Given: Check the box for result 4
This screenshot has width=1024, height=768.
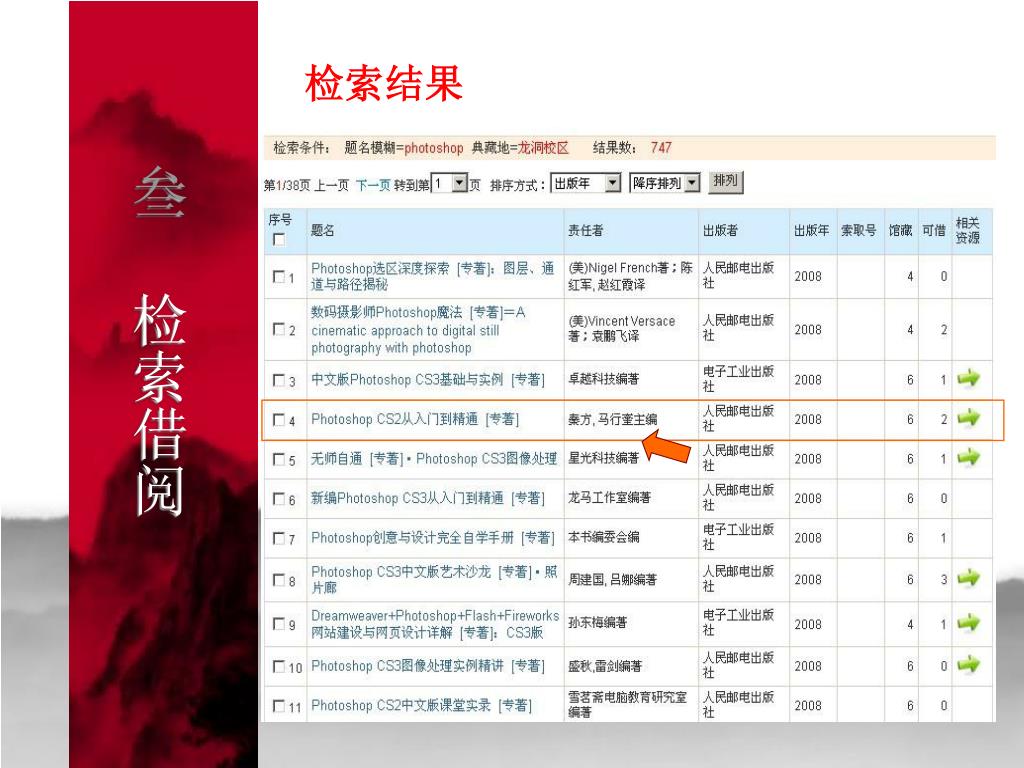Looking at the screenshot, I should [279, 419].
